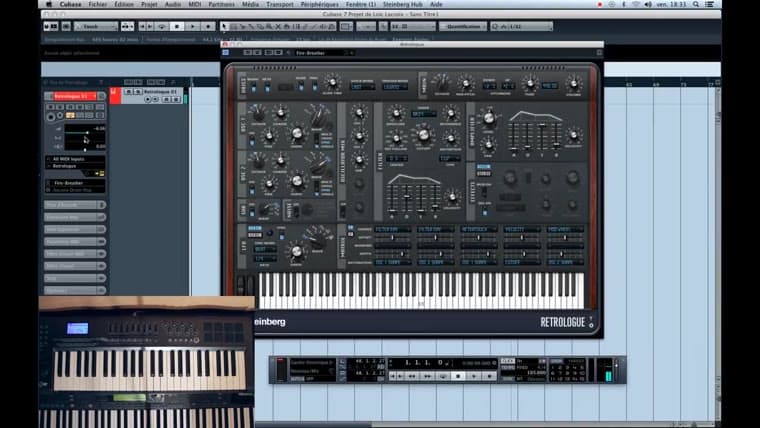Open the Retrologue output routing dropdown
The width and height of the screenshot is (760, 428).
pyautogui.click(x=75, y=166)
